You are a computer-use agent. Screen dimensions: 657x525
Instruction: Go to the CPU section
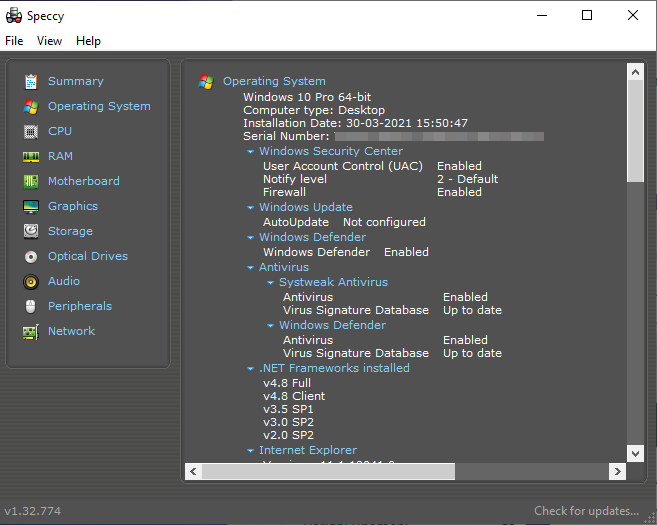(60, 131)
